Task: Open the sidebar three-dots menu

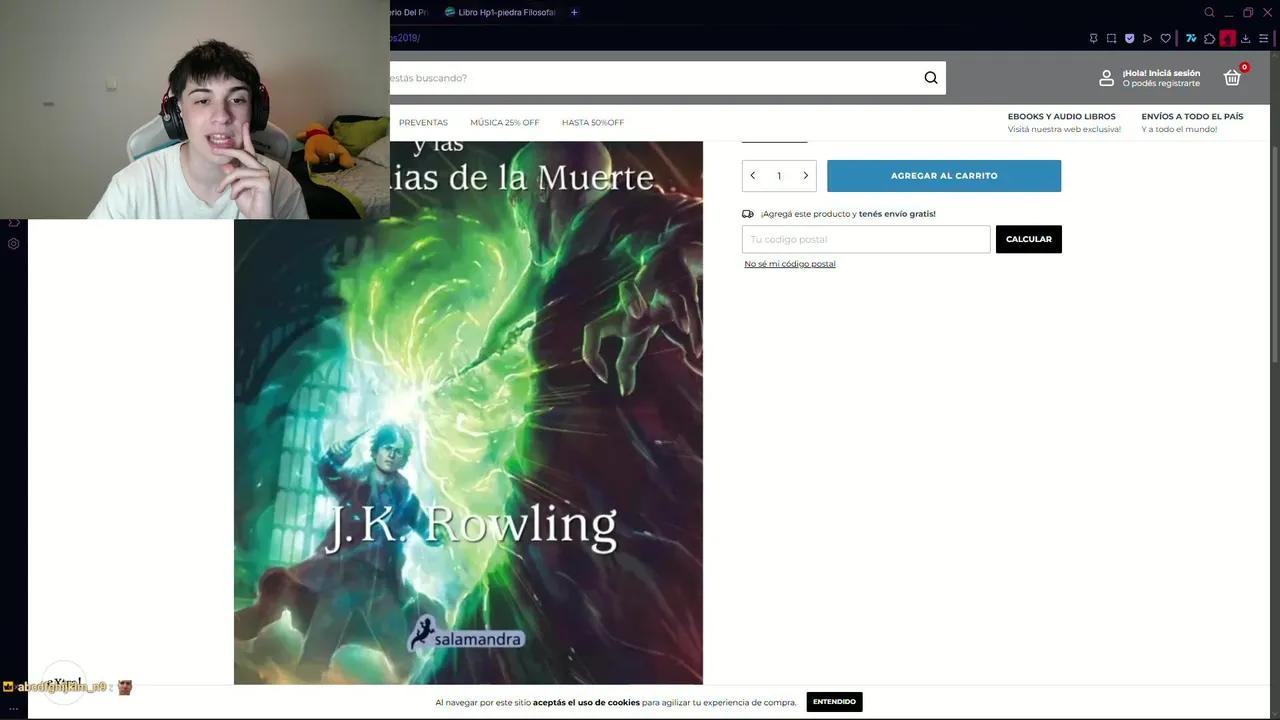Action: tap(13, 708)
